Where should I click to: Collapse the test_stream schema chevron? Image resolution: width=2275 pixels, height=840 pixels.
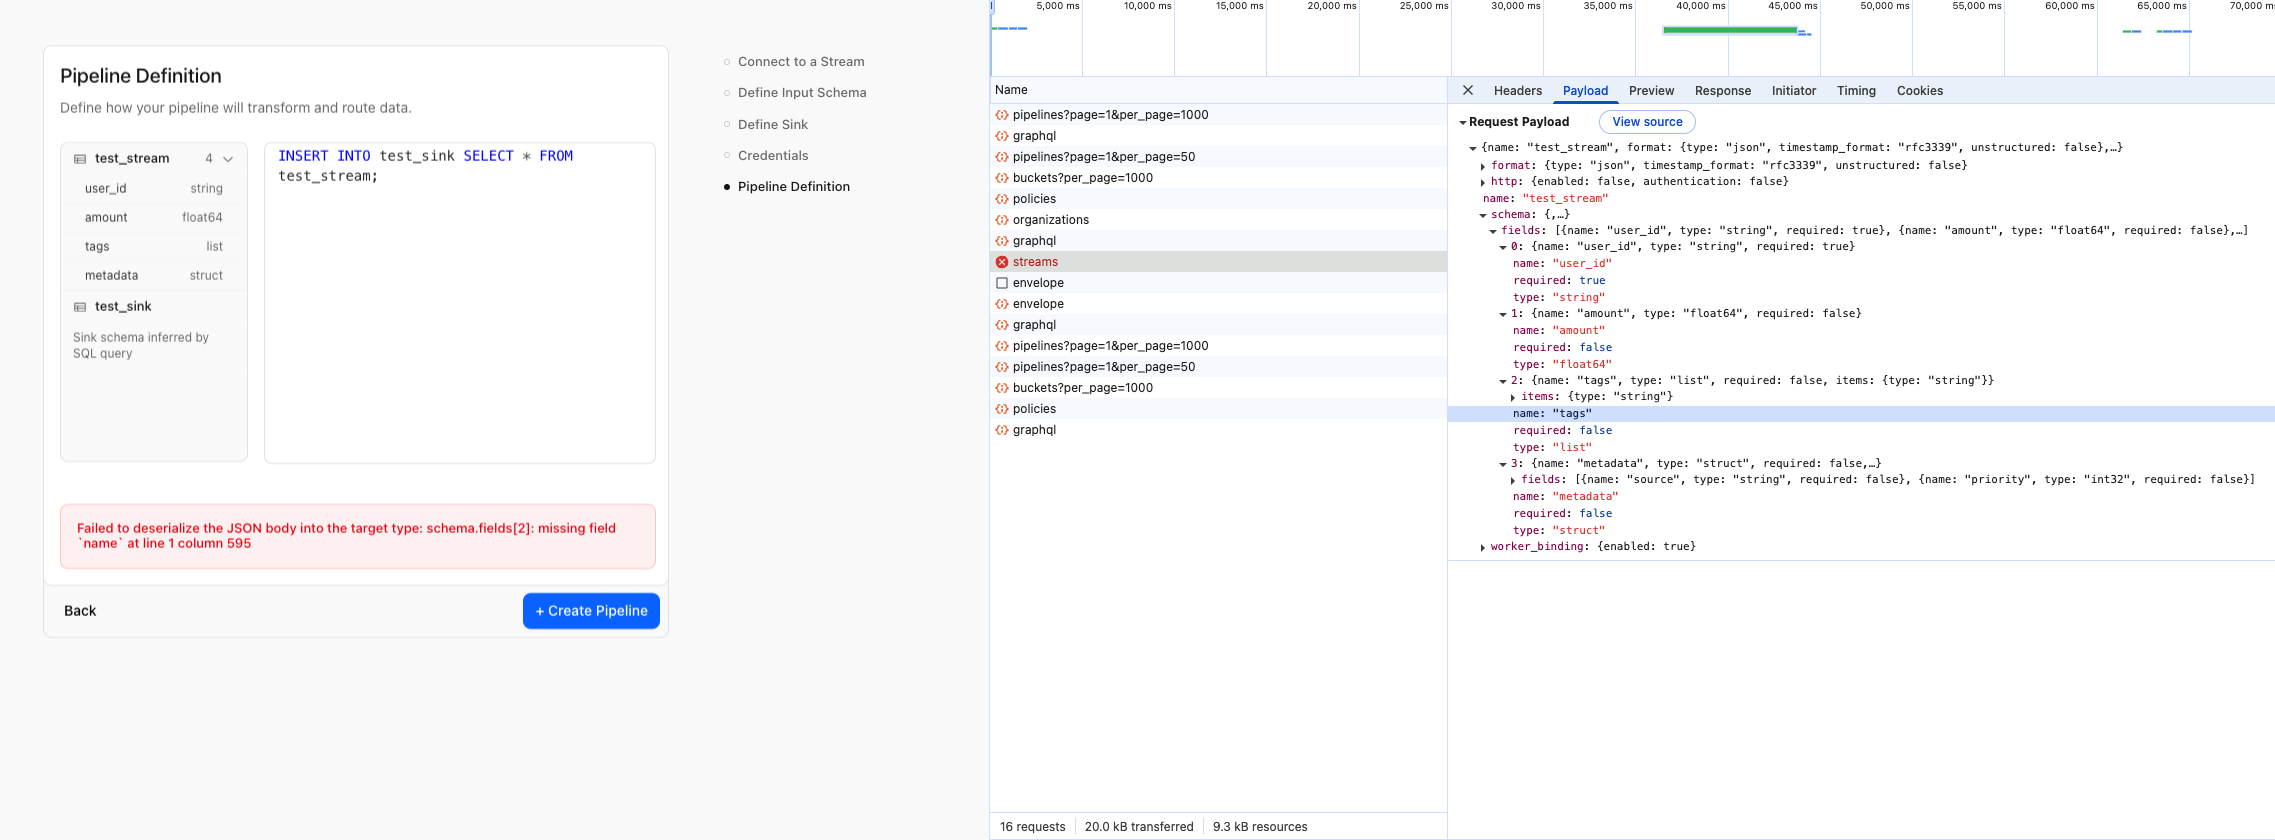[228, 159]
